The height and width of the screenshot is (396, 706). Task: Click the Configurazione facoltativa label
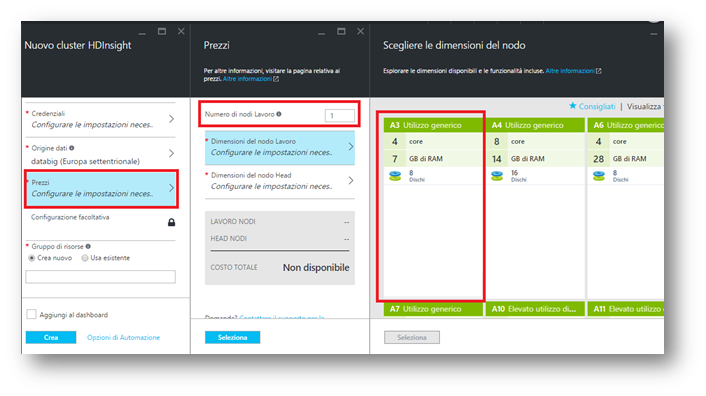tap(70, 217)
